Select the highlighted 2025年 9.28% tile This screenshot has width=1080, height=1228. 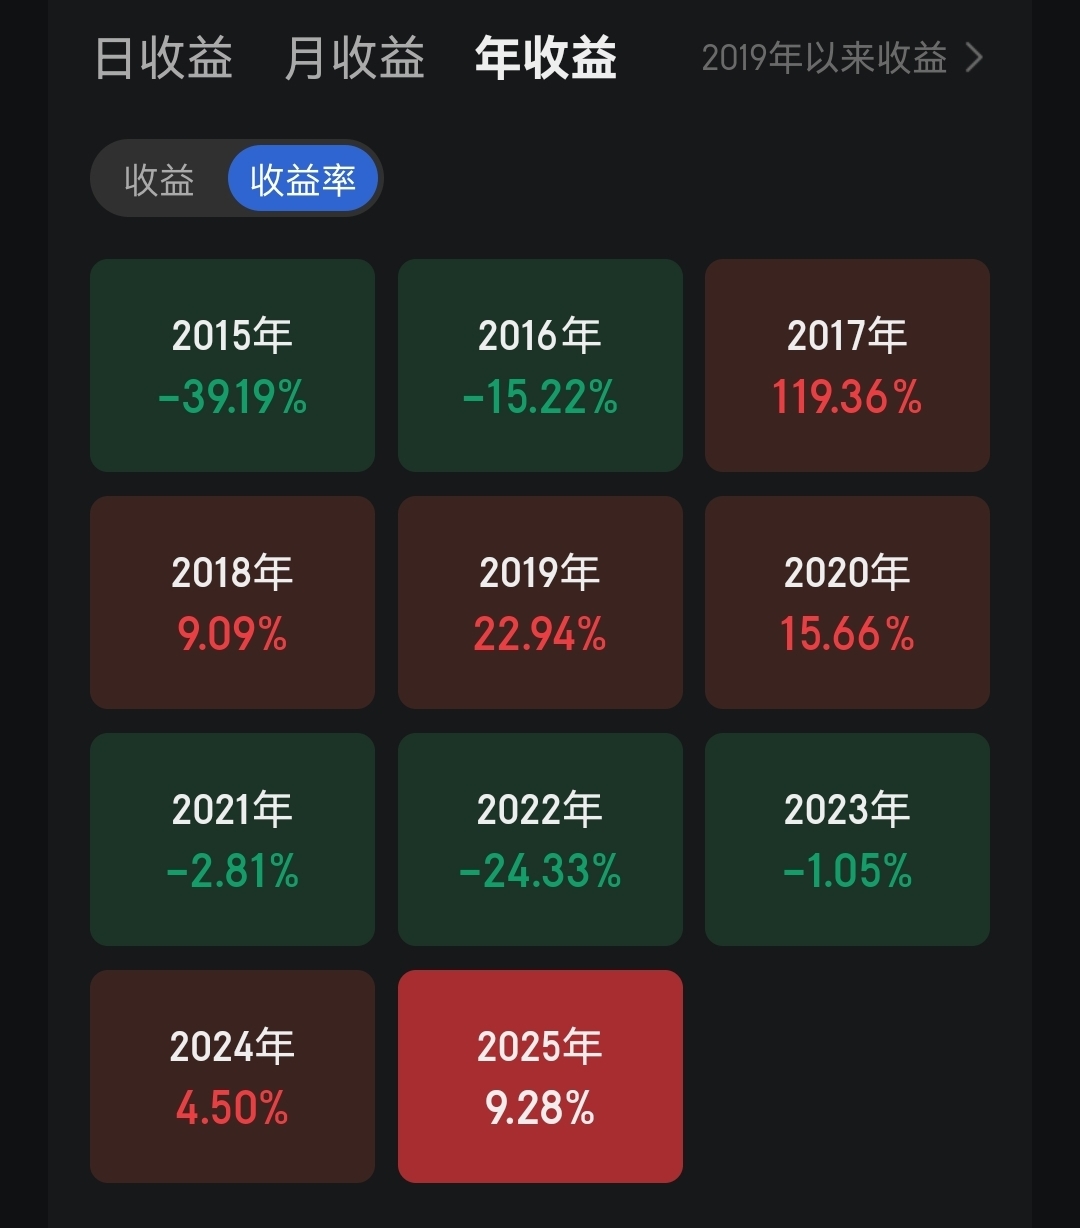pyautogui.click(x=540, y=1076)
